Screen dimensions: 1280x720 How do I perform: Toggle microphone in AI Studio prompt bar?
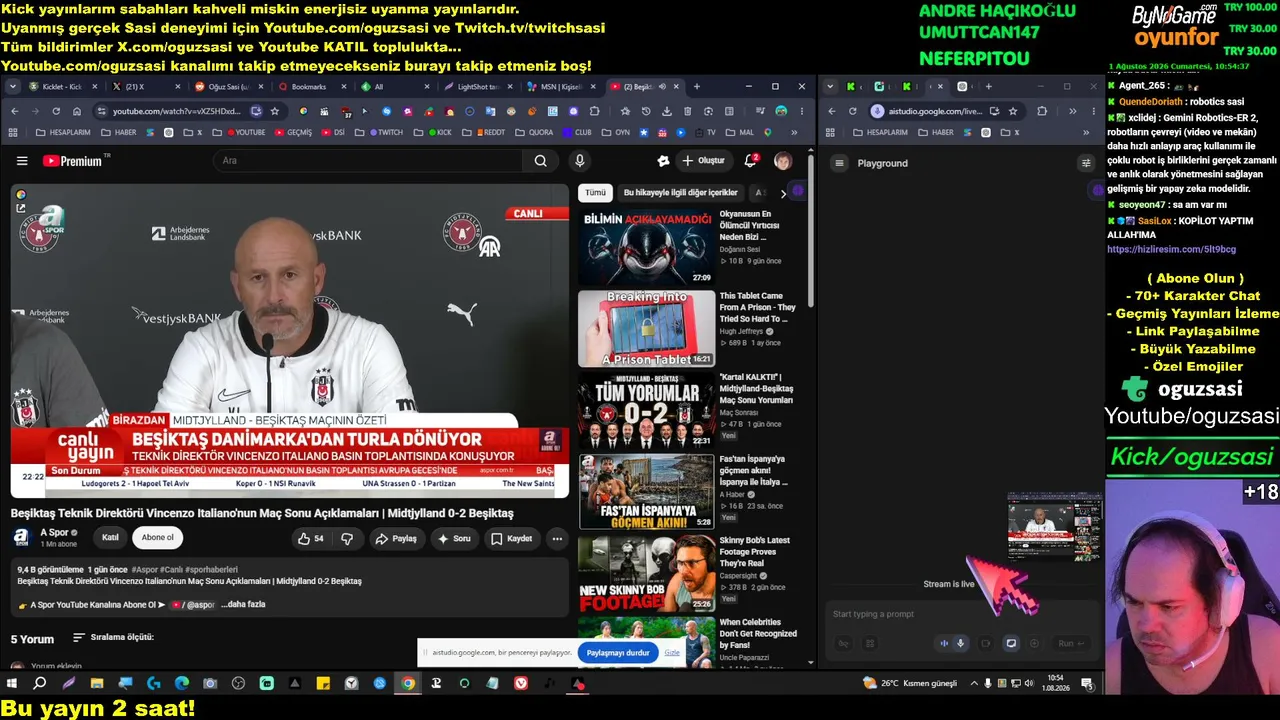(x=961, y=643)
